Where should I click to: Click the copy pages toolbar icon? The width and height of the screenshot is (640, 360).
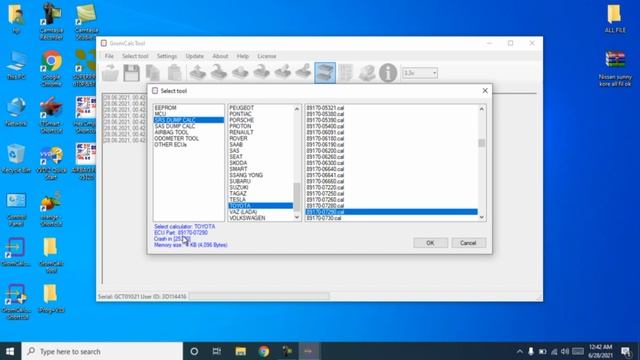pos(153,73)
